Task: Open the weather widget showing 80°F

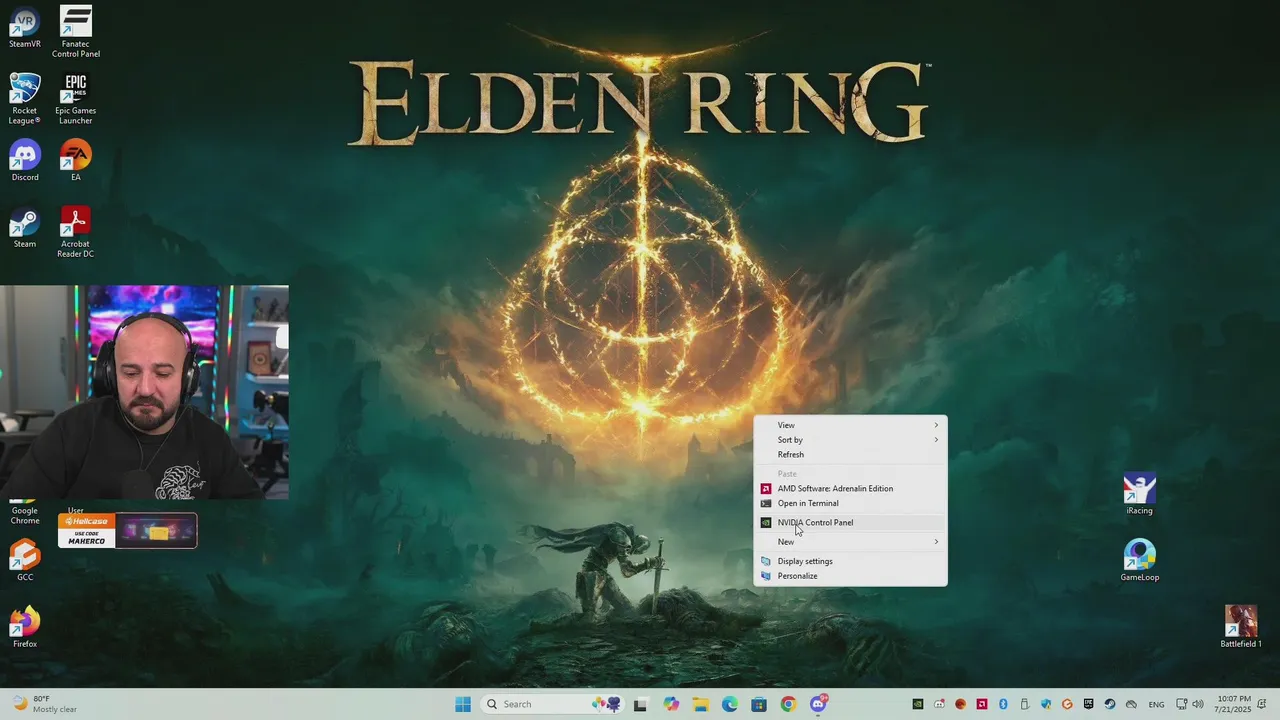Action: pyautogui.click(x=45, y=704)
